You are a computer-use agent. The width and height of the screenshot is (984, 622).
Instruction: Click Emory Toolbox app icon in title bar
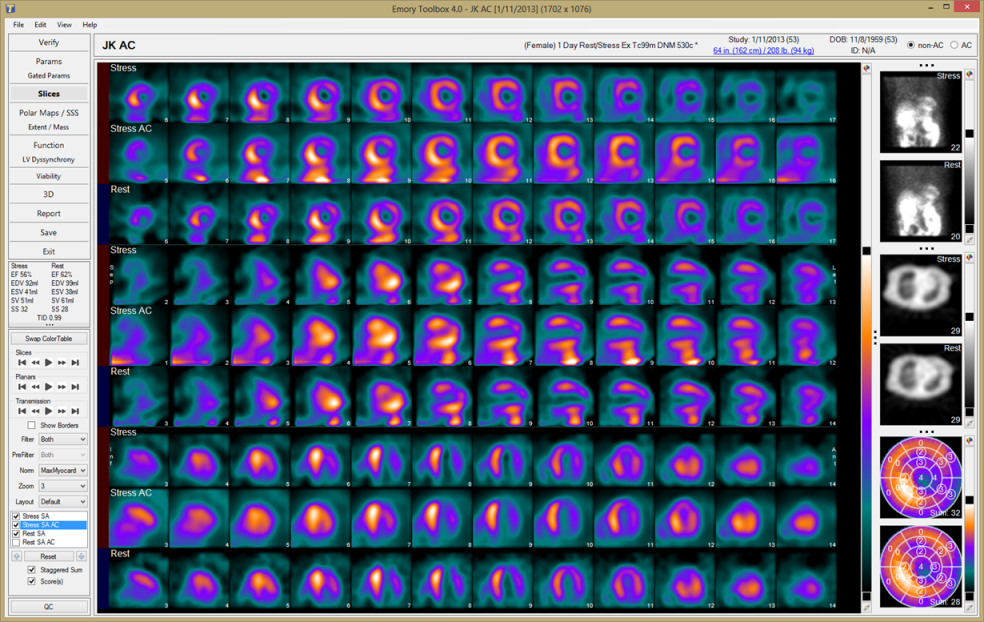pos(9,9)
